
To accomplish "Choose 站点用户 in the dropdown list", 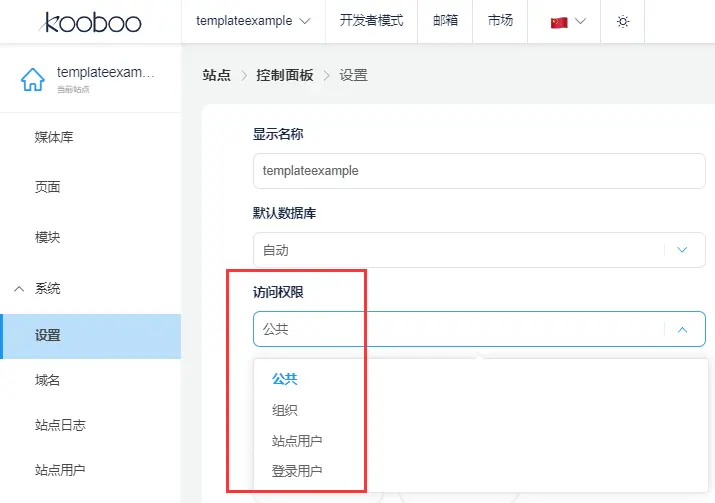I will pos(297,441).
